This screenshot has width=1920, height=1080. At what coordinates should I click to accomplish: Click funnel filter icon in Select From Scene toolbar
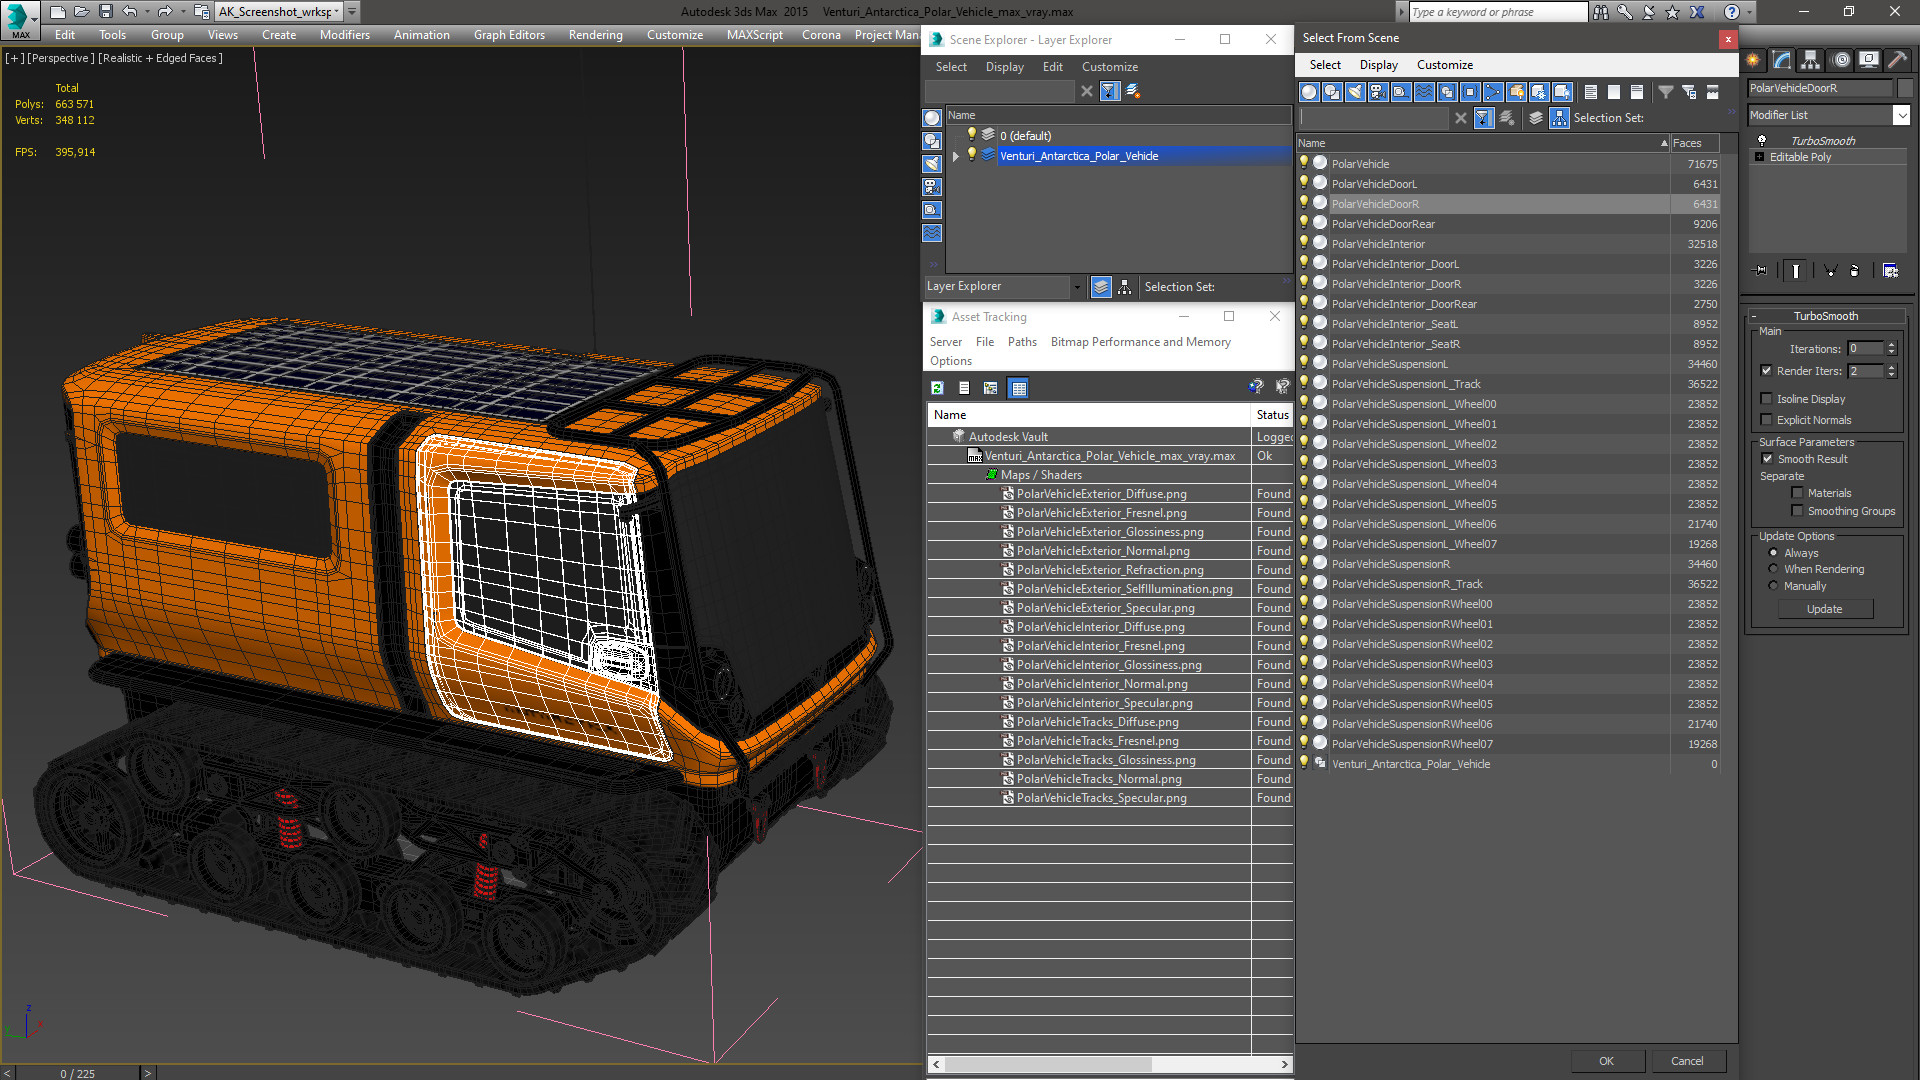pos(1666,92)
